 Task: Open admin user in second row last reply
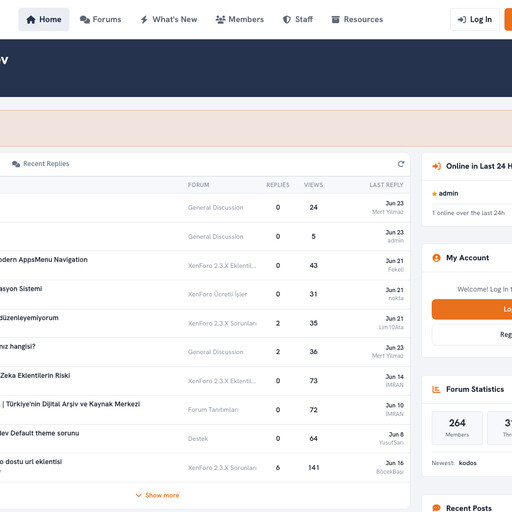pyautogui.click(x=396, y=240)
